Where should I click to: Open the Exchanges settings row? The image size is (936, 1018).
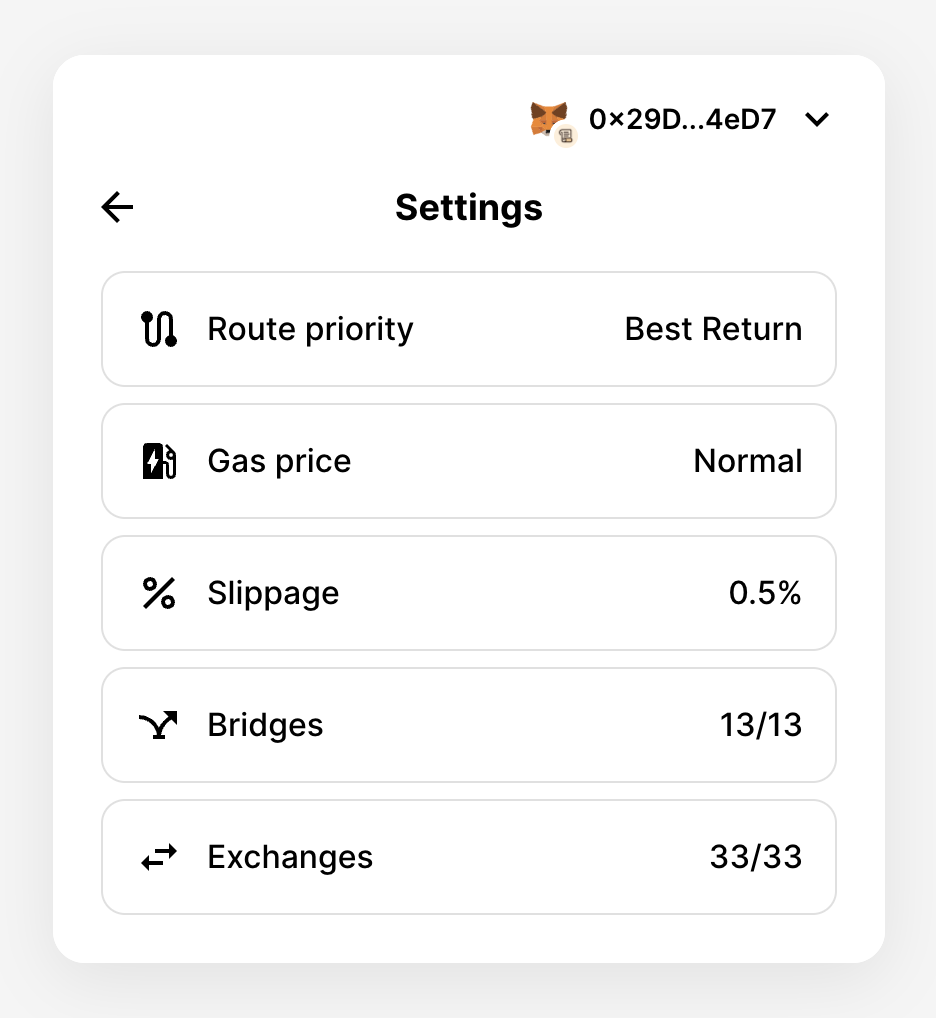pos(469,857)
